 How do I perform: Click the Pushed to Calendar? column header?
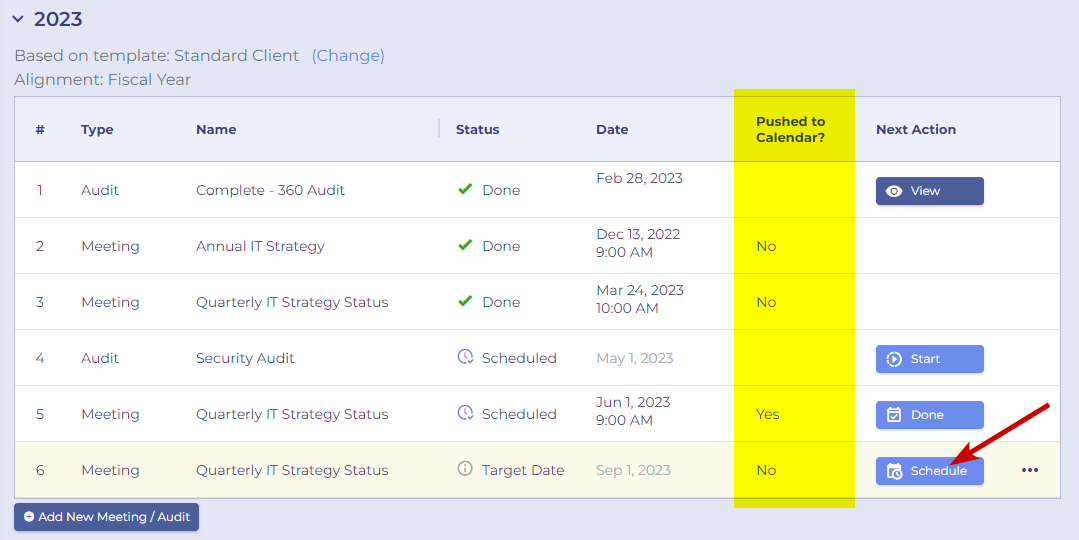790,129
